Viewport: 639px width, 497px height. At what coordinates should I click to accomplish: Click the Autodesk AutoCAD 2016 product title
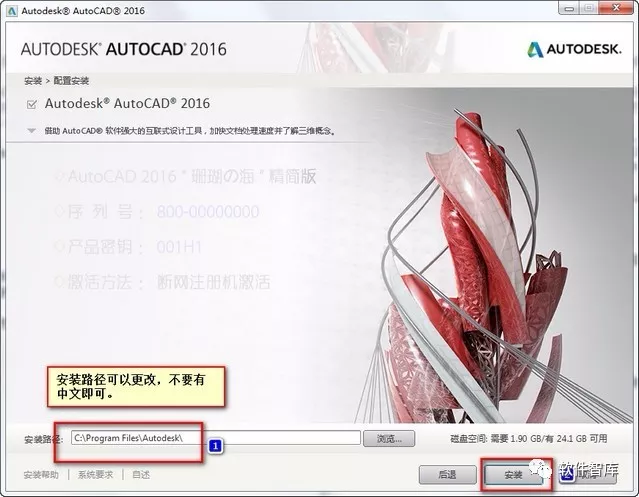point(127,103)
